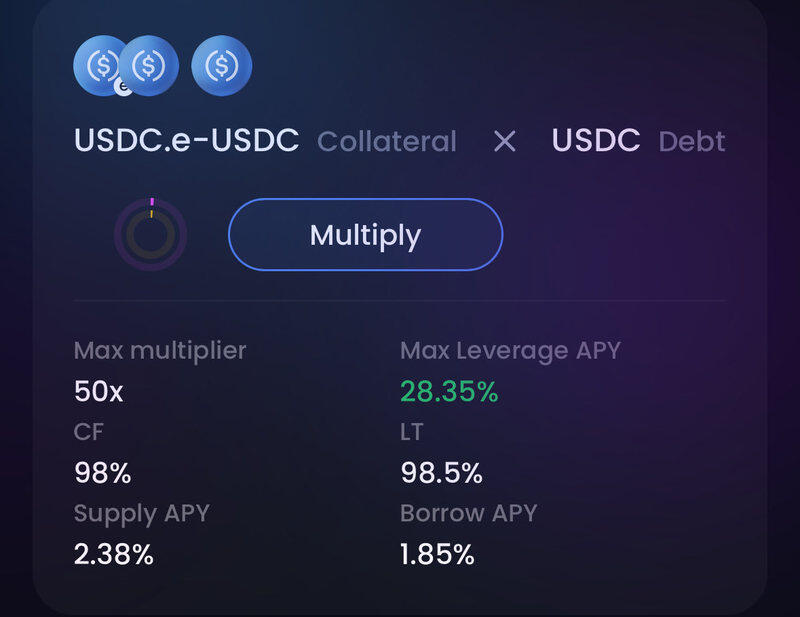The image size is (800, 617).
Task: Click the circular ring gauge icon
Action: (x=151, y=234)
